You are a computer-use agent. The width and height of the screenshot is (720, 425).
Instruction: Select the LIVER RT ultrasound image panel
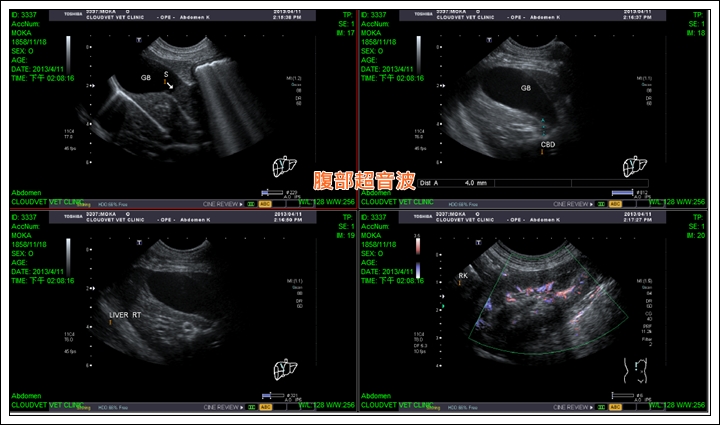tap(180, 312)
